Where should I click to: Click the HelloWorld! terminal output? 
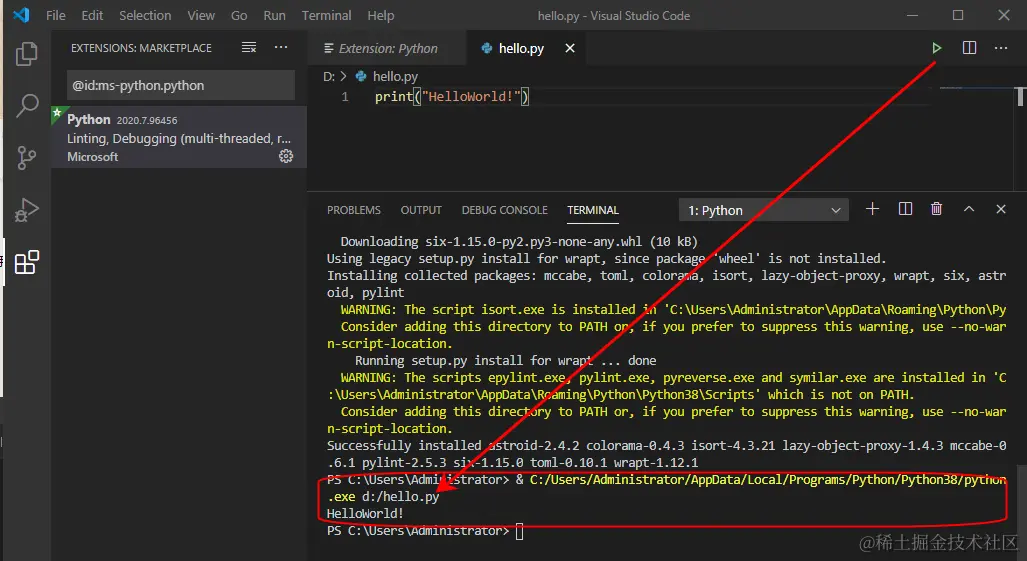click(365, 514)
